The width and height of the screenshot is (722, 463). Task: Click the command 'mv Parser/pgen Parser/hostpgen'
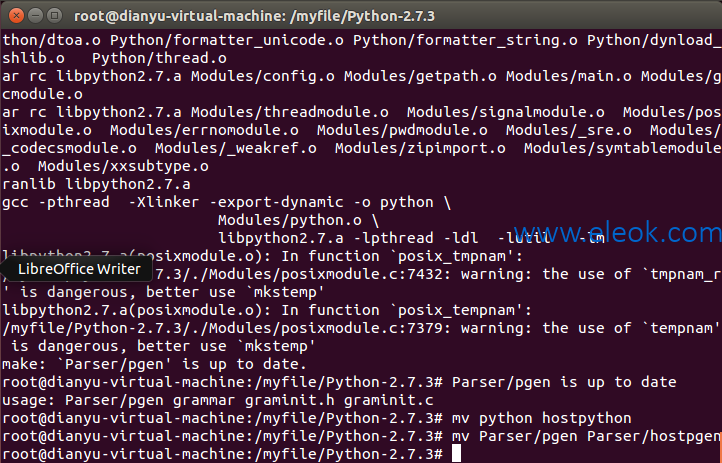pos(586,436)
